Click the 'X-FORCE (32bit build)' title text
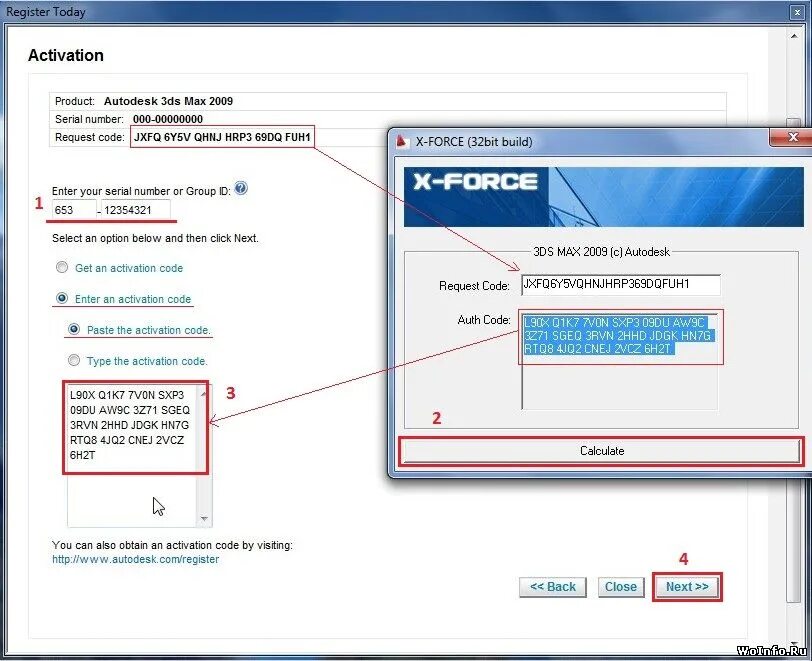 point(474,141)
